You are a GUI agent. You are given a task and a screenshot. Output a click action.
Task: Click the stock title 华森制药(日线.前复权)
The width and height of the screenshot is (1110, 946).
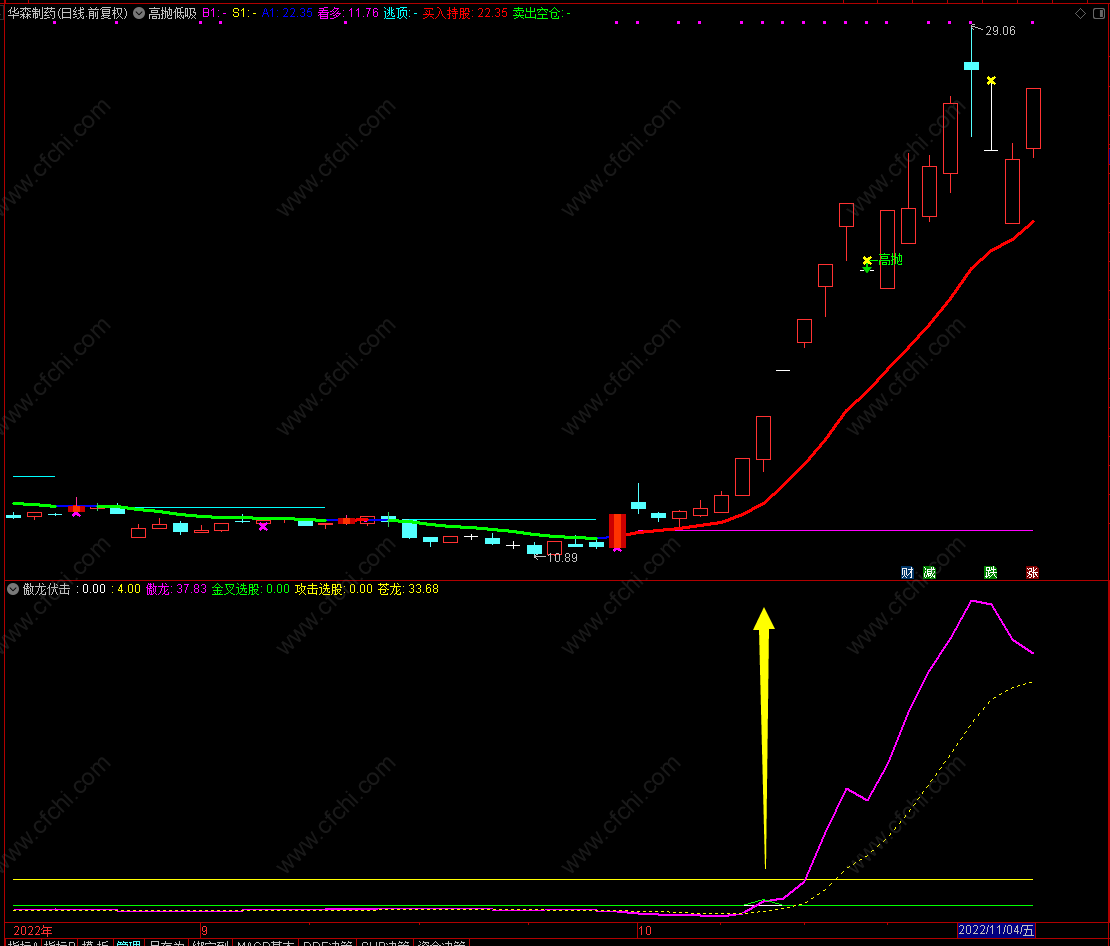tap(68, 13)
